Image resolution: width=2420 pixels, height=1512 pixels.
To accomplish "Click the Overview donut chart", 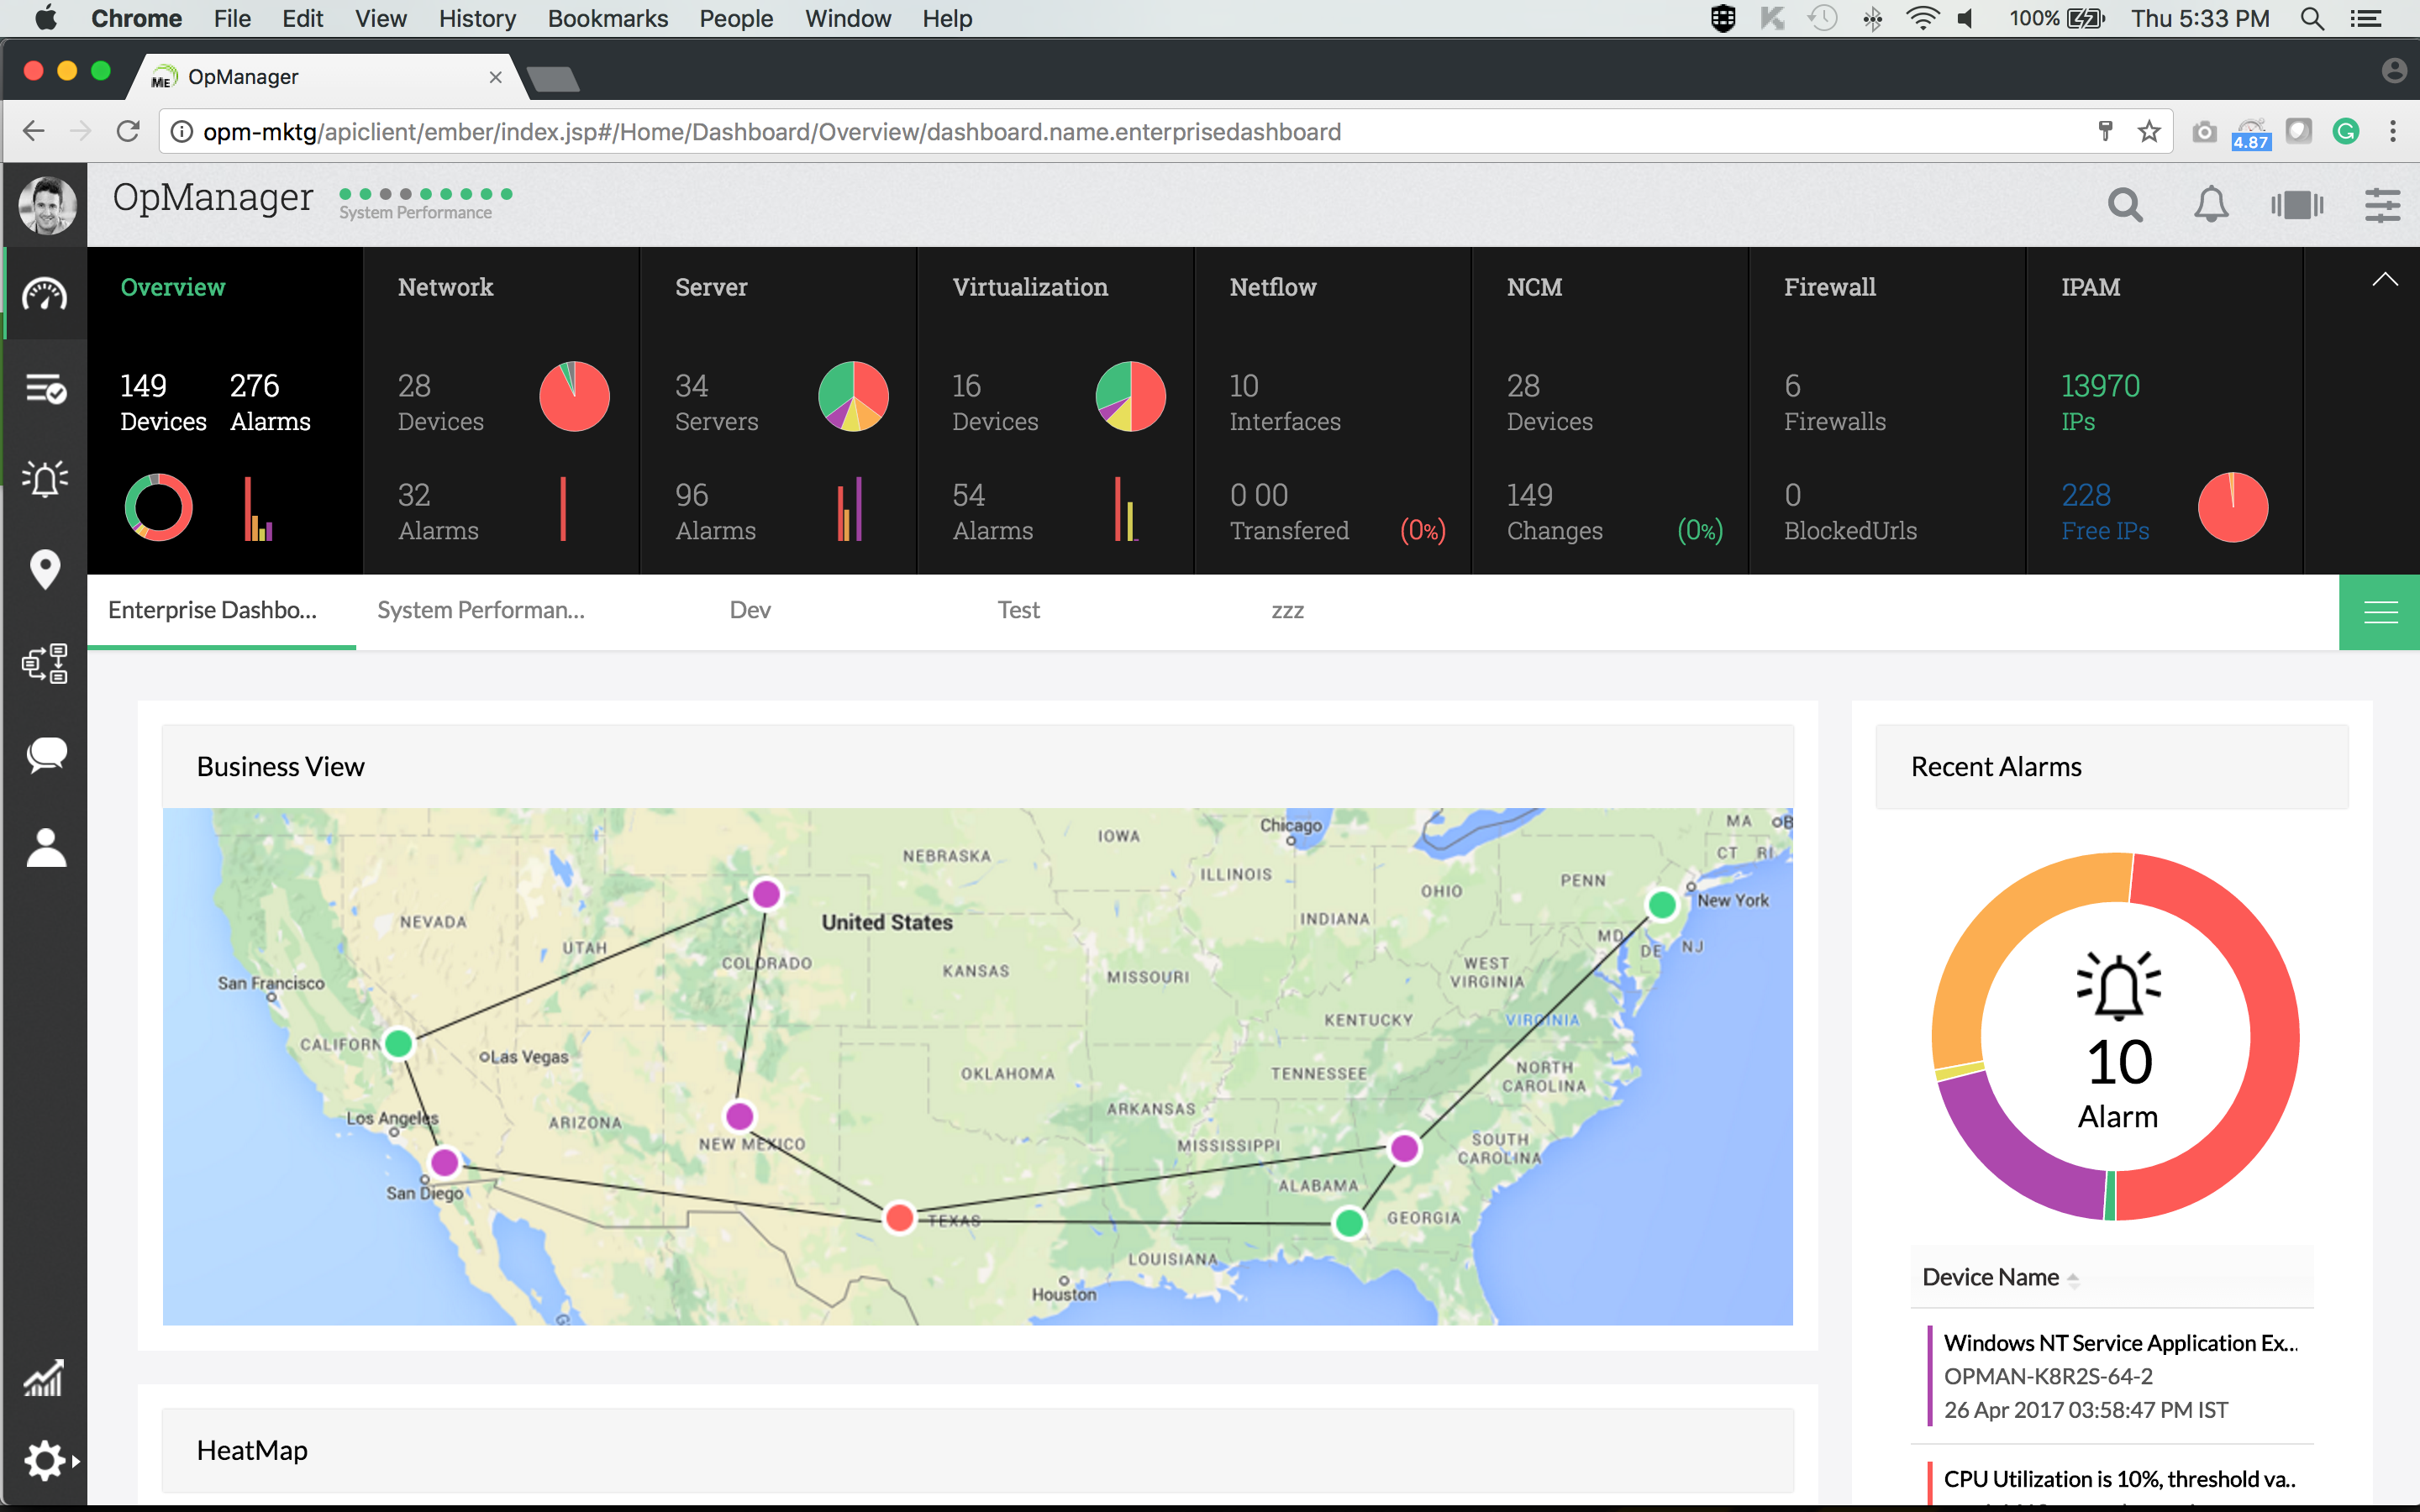I will point(158,507).
